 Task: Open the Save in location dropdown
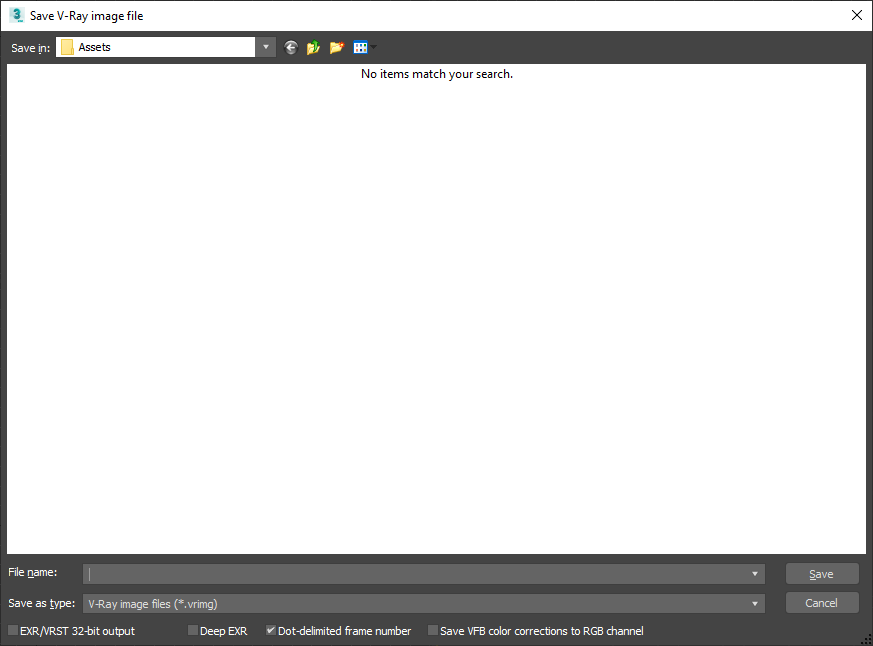click(265, 47)
